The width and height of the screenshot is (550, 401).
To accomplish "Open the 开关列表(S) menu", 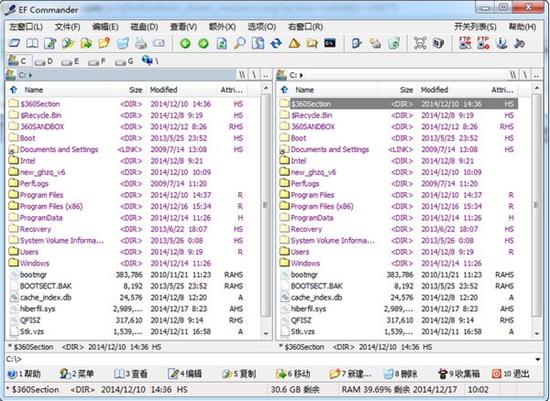I will tap(475, 27).
